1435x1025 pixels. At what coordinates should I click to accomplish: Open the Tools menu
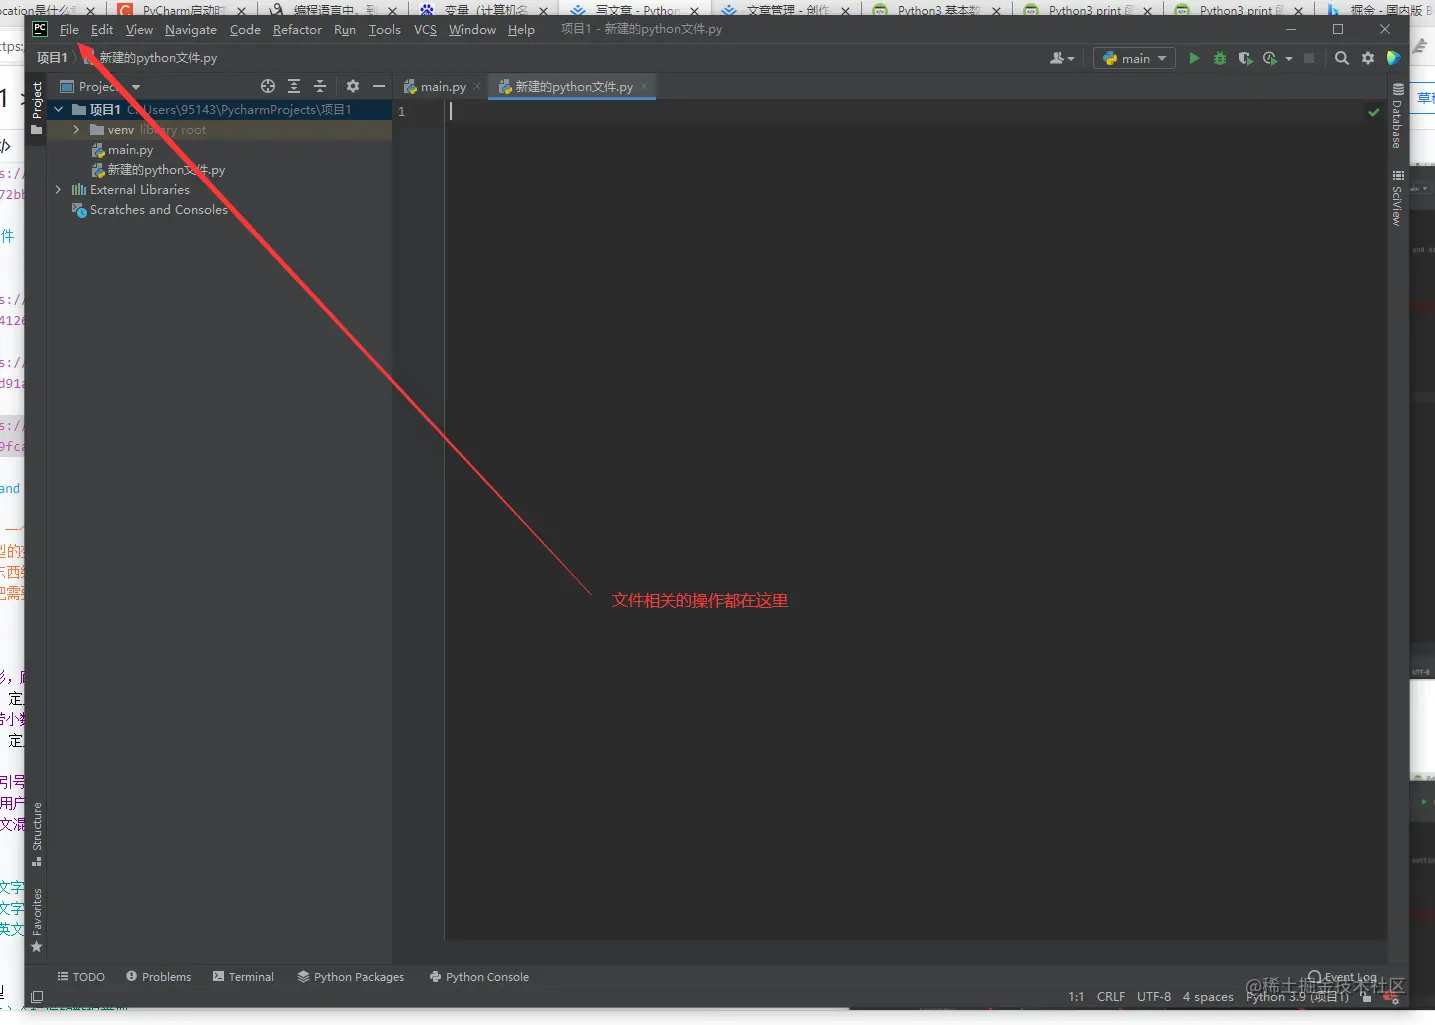pyautogui.click(x=384, y=30)
